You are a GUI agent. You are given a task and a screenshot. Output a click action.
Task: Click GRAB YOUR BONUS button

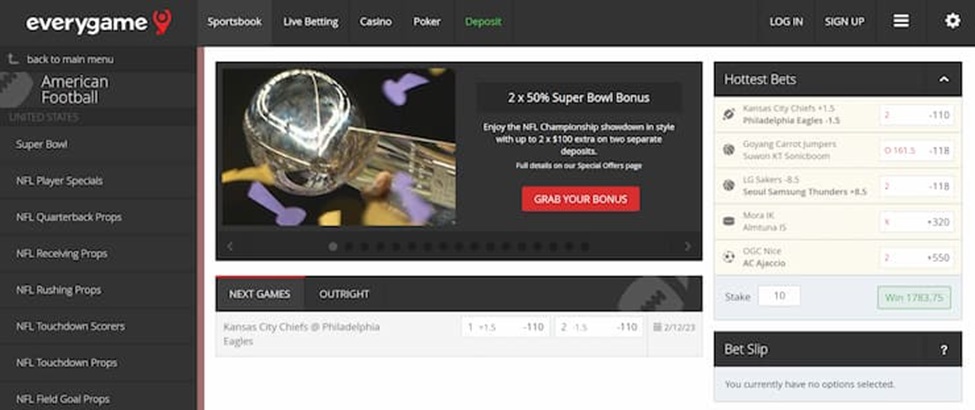[x=580, y=199]
